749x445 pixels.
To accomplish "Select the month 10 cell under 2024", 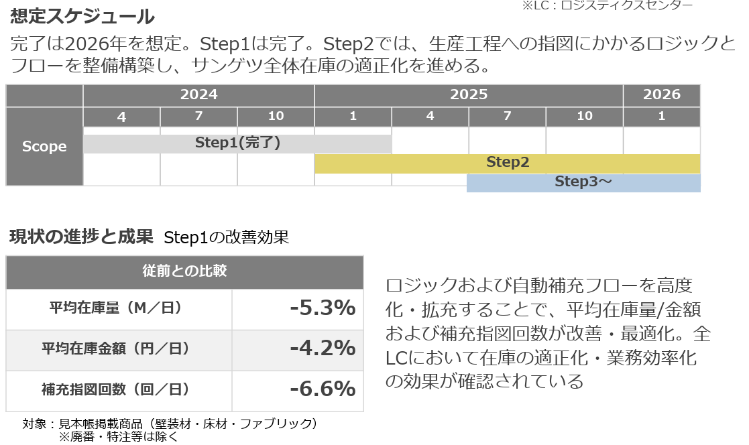I will (276, 116).
